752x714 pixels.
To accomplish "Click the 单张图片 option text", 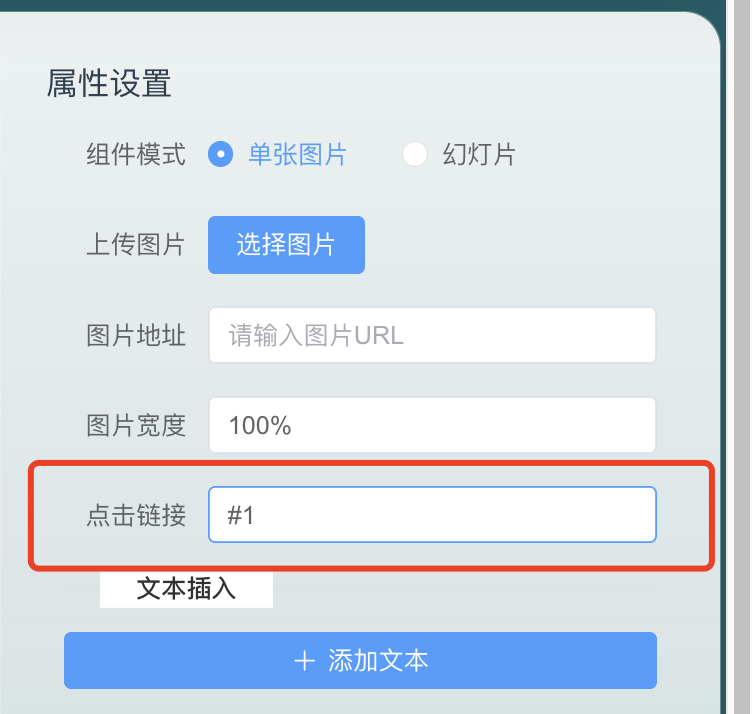I will click(x=297, y=155).
